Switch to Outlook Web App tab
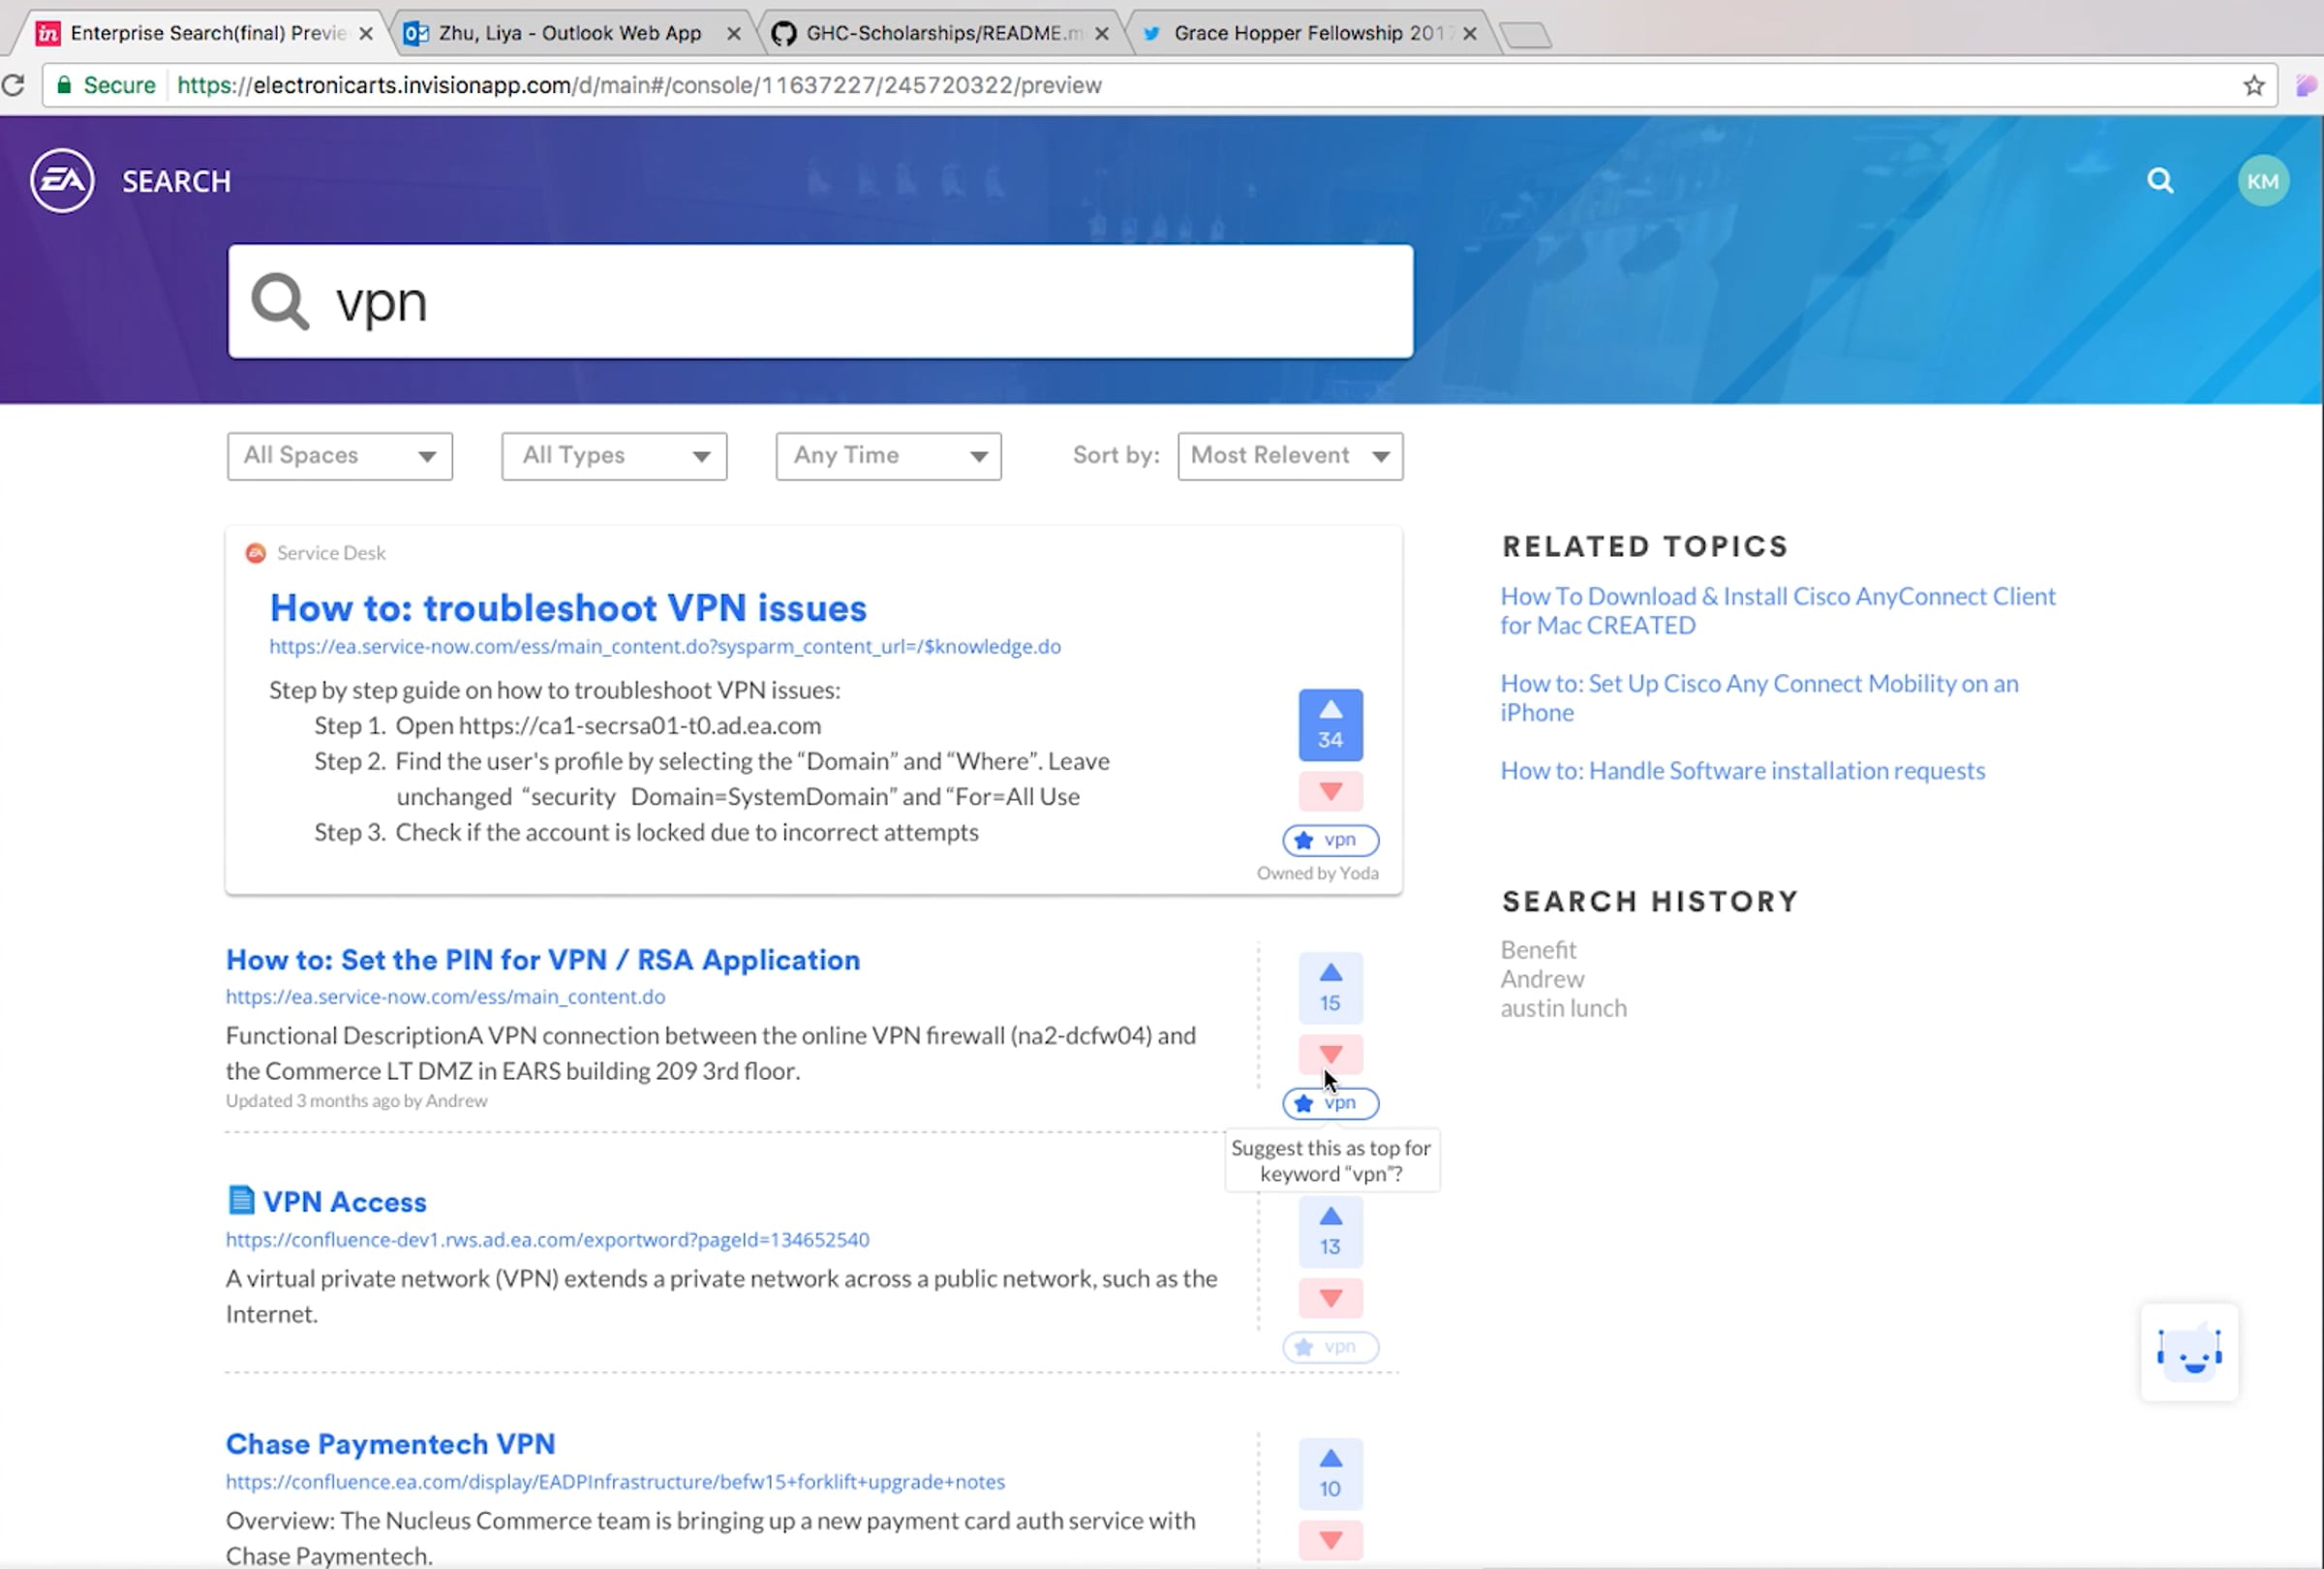 (570, 33)
